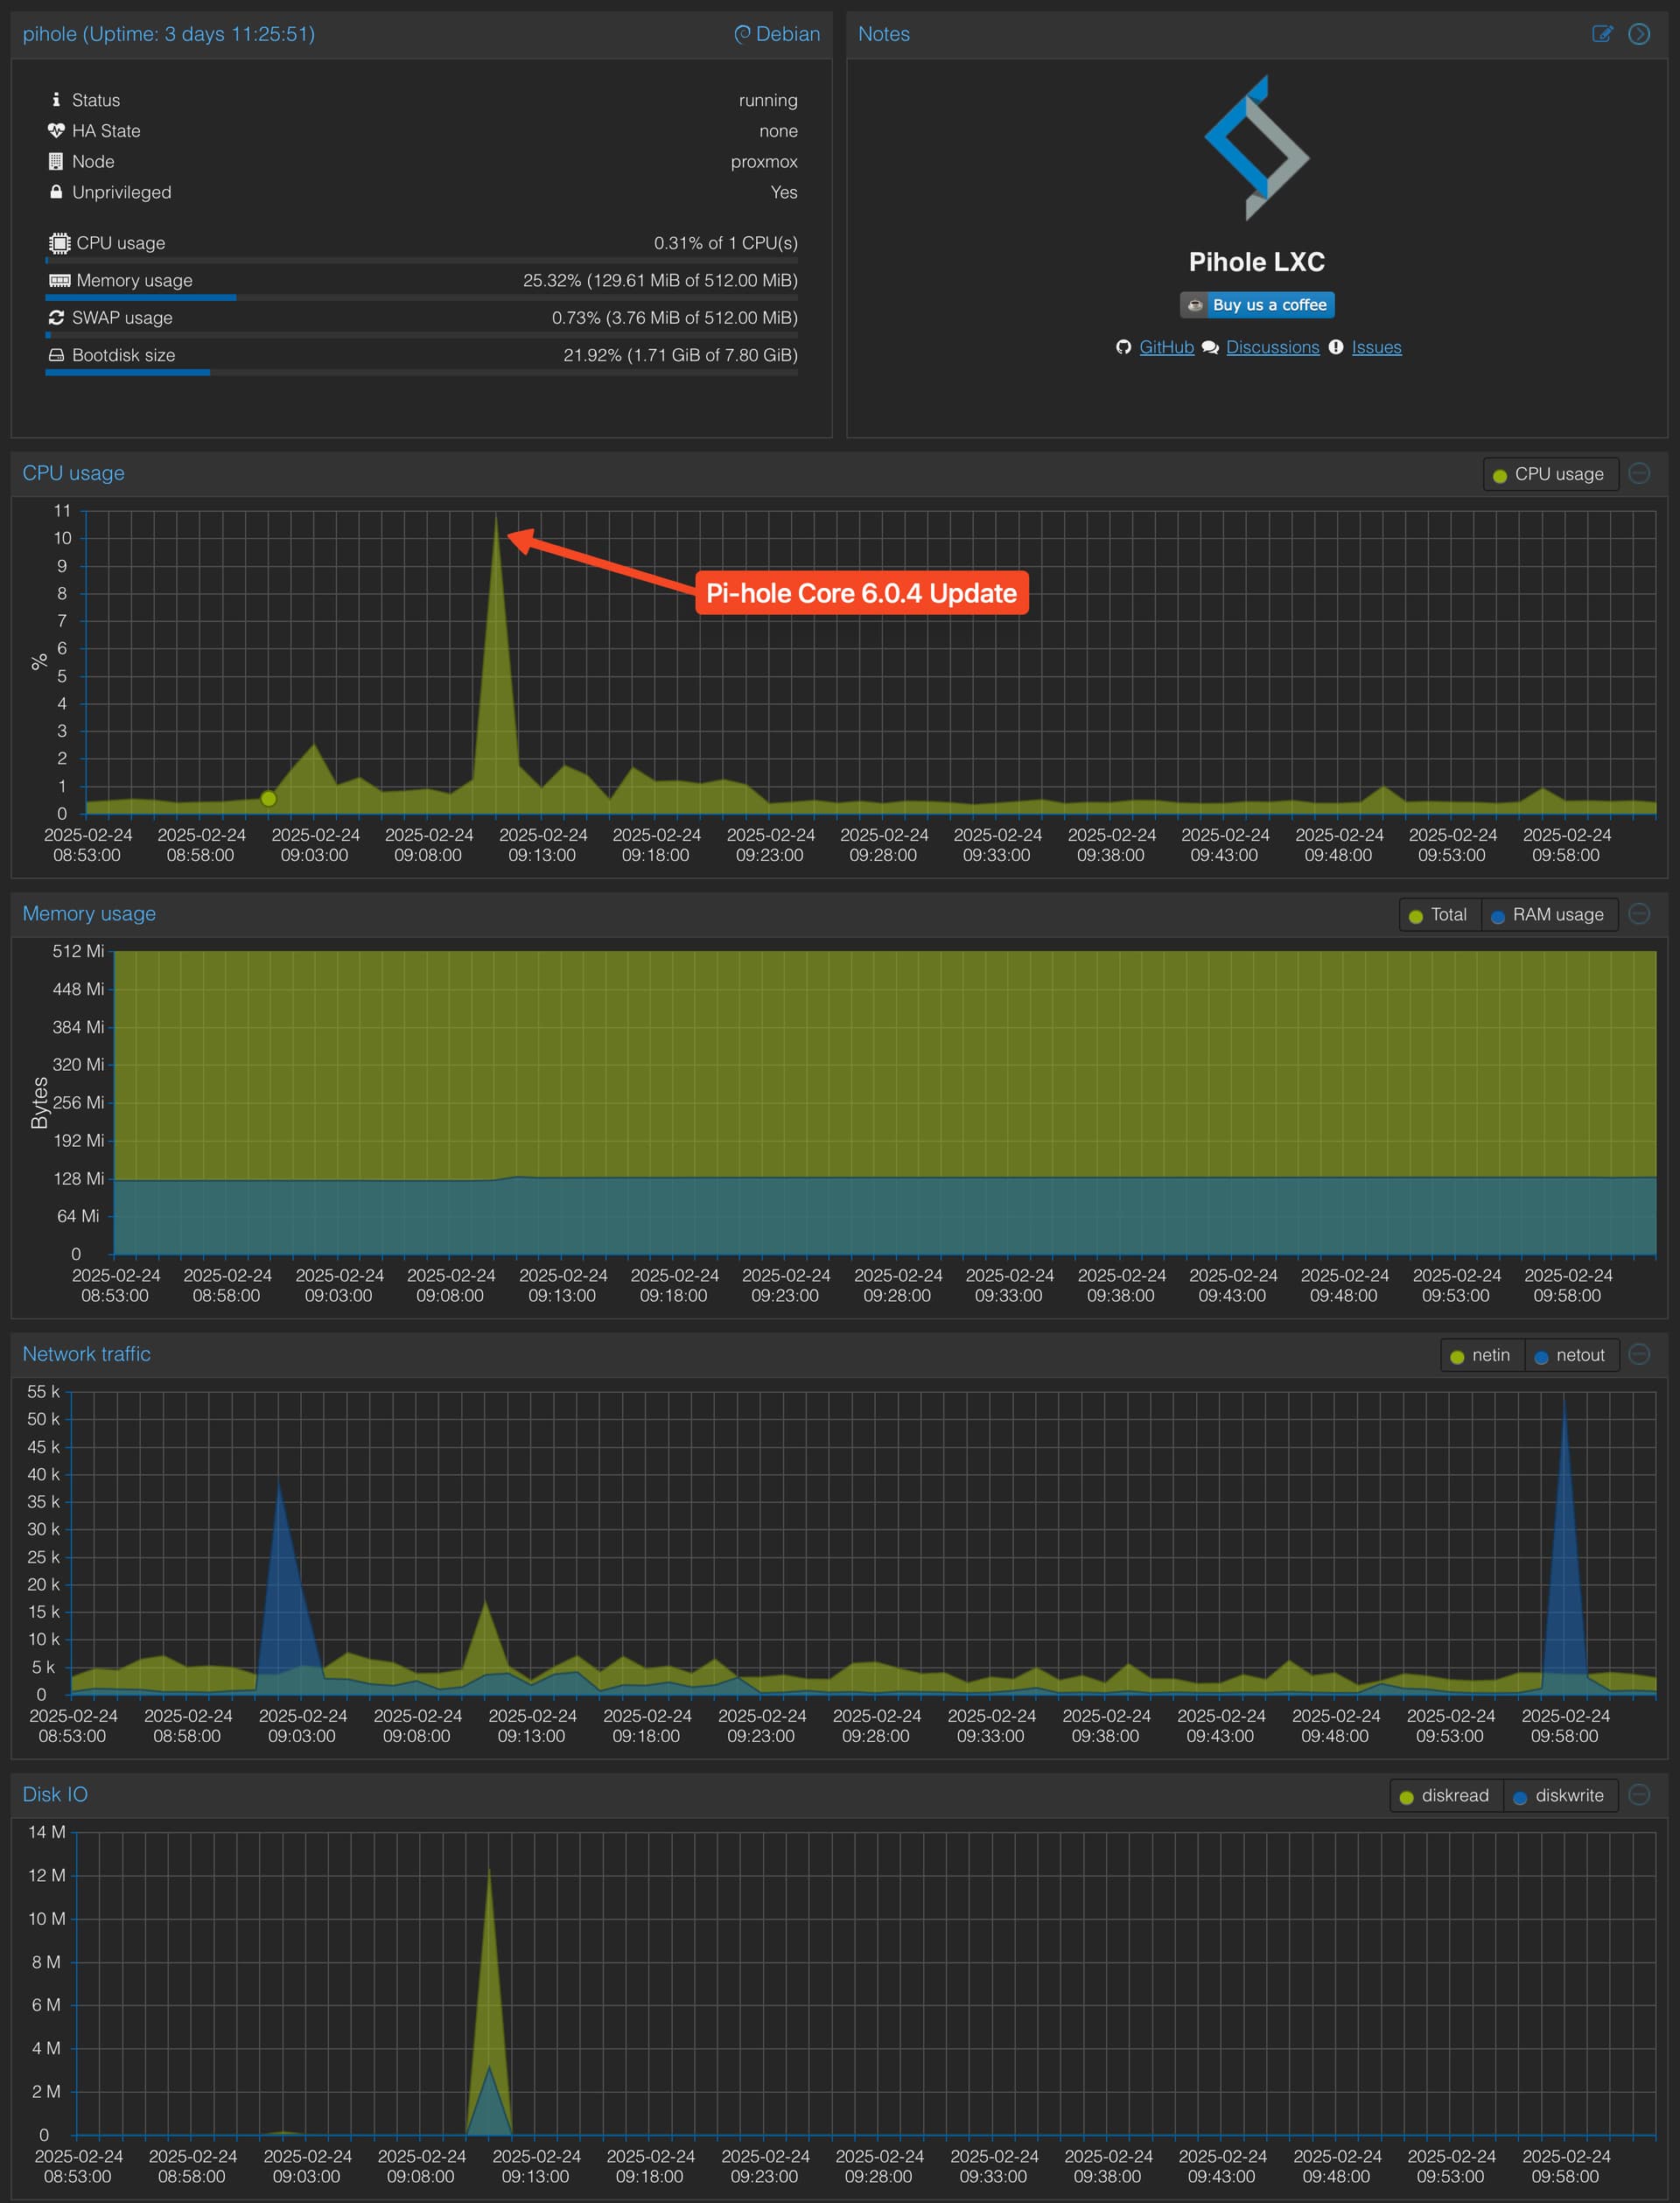The width and height of the screenshot is (1680, 2203).
Task: Click the edit notes pencil icon
Action: [1602, 34]
